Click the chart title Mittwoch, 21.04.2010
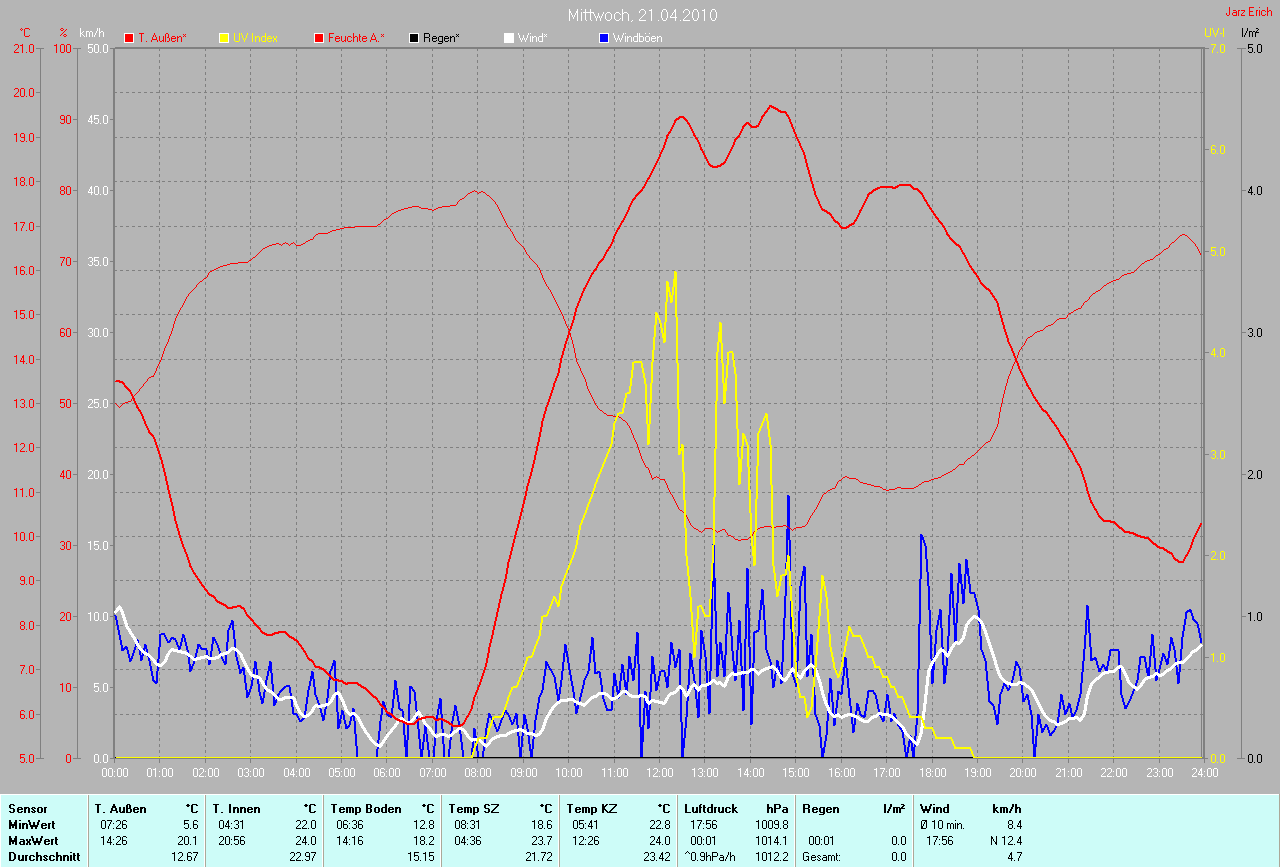This screenshot has height=867, width=1280. coord(641,15)
